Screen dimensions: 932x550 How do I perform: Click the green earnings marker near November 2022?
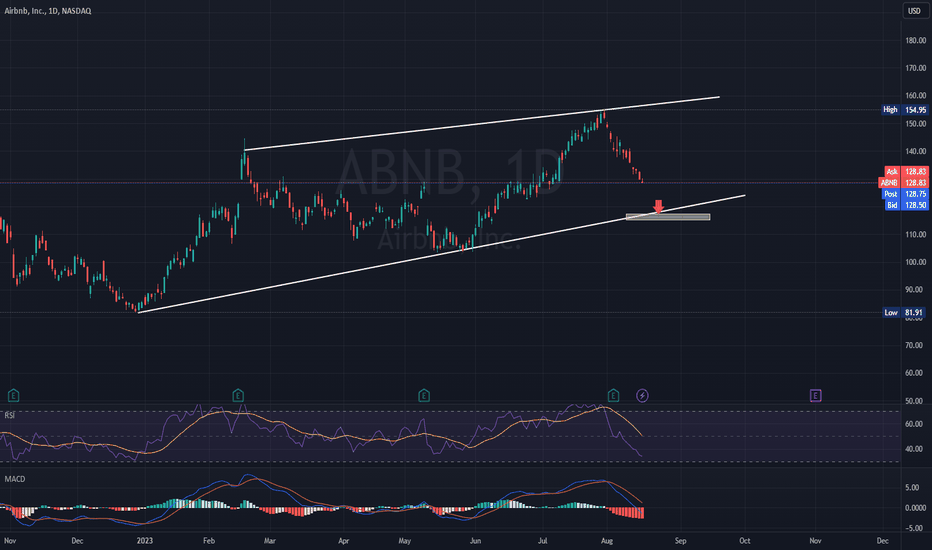click(x=13, y=395)
